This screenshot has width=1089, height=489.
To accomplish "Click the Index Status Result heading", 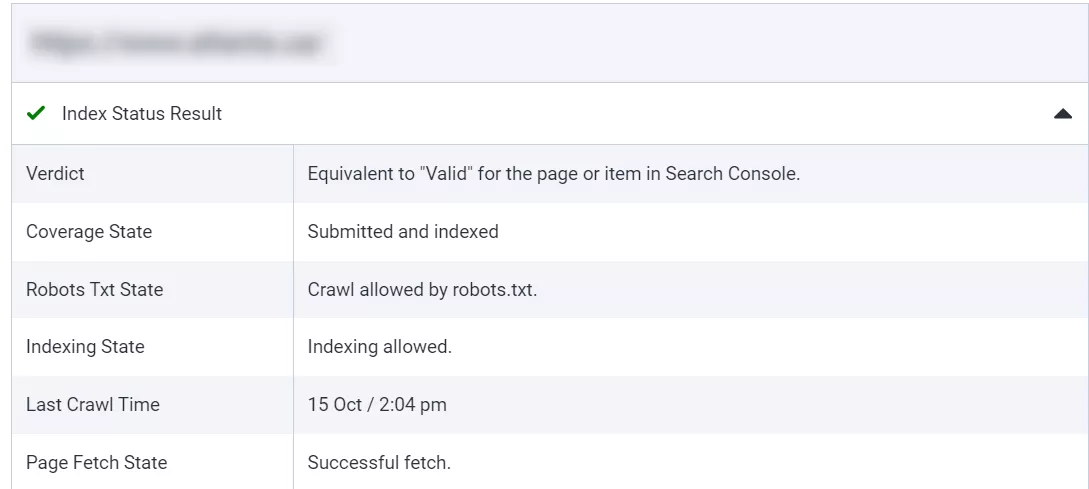I will pyautogui.click(x=142, y=114).
